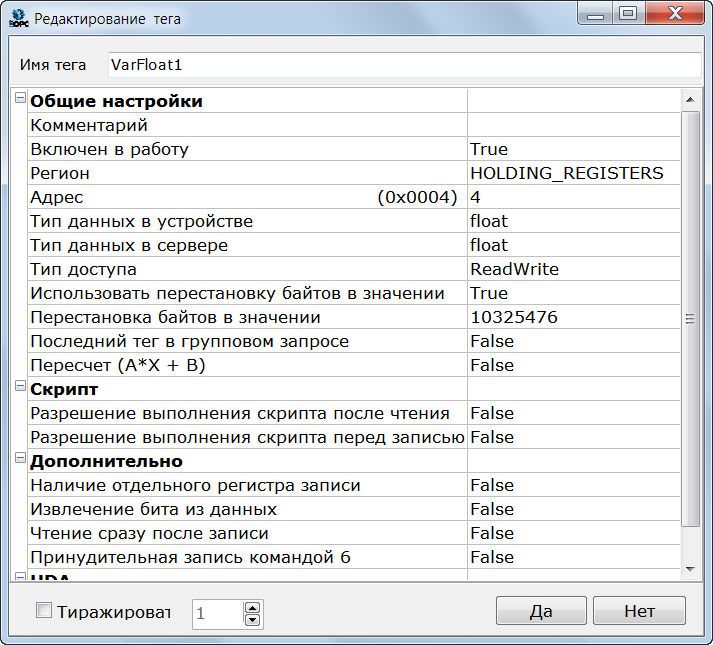This screenshot has width=713, height=645.
Task: Collapse the Дополнительно section
Action: pos(20,459)
